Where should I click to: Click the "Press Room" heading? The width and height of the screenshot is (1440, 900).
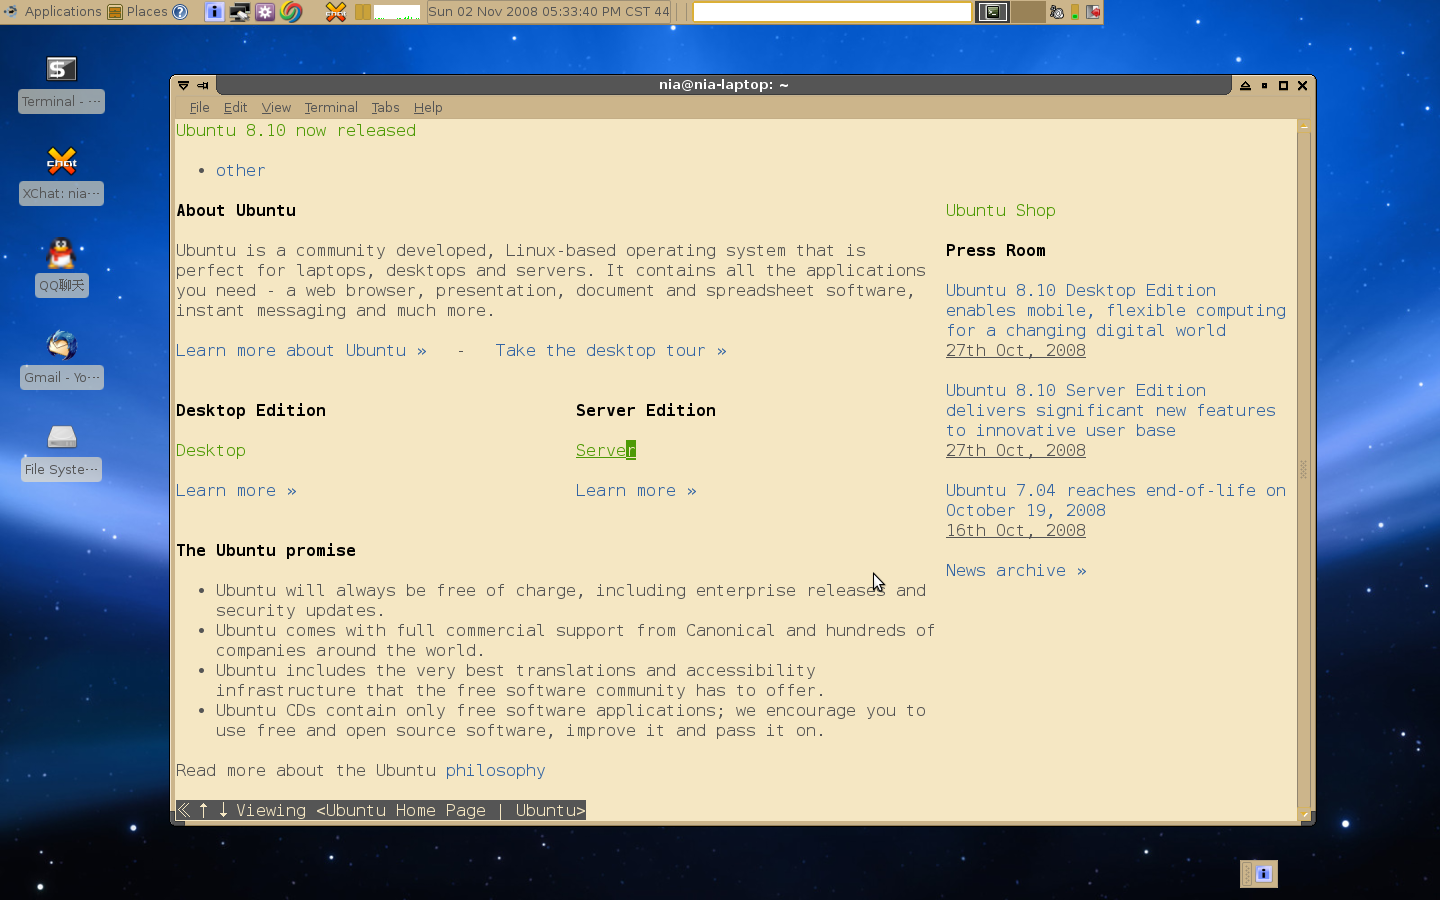996,250
